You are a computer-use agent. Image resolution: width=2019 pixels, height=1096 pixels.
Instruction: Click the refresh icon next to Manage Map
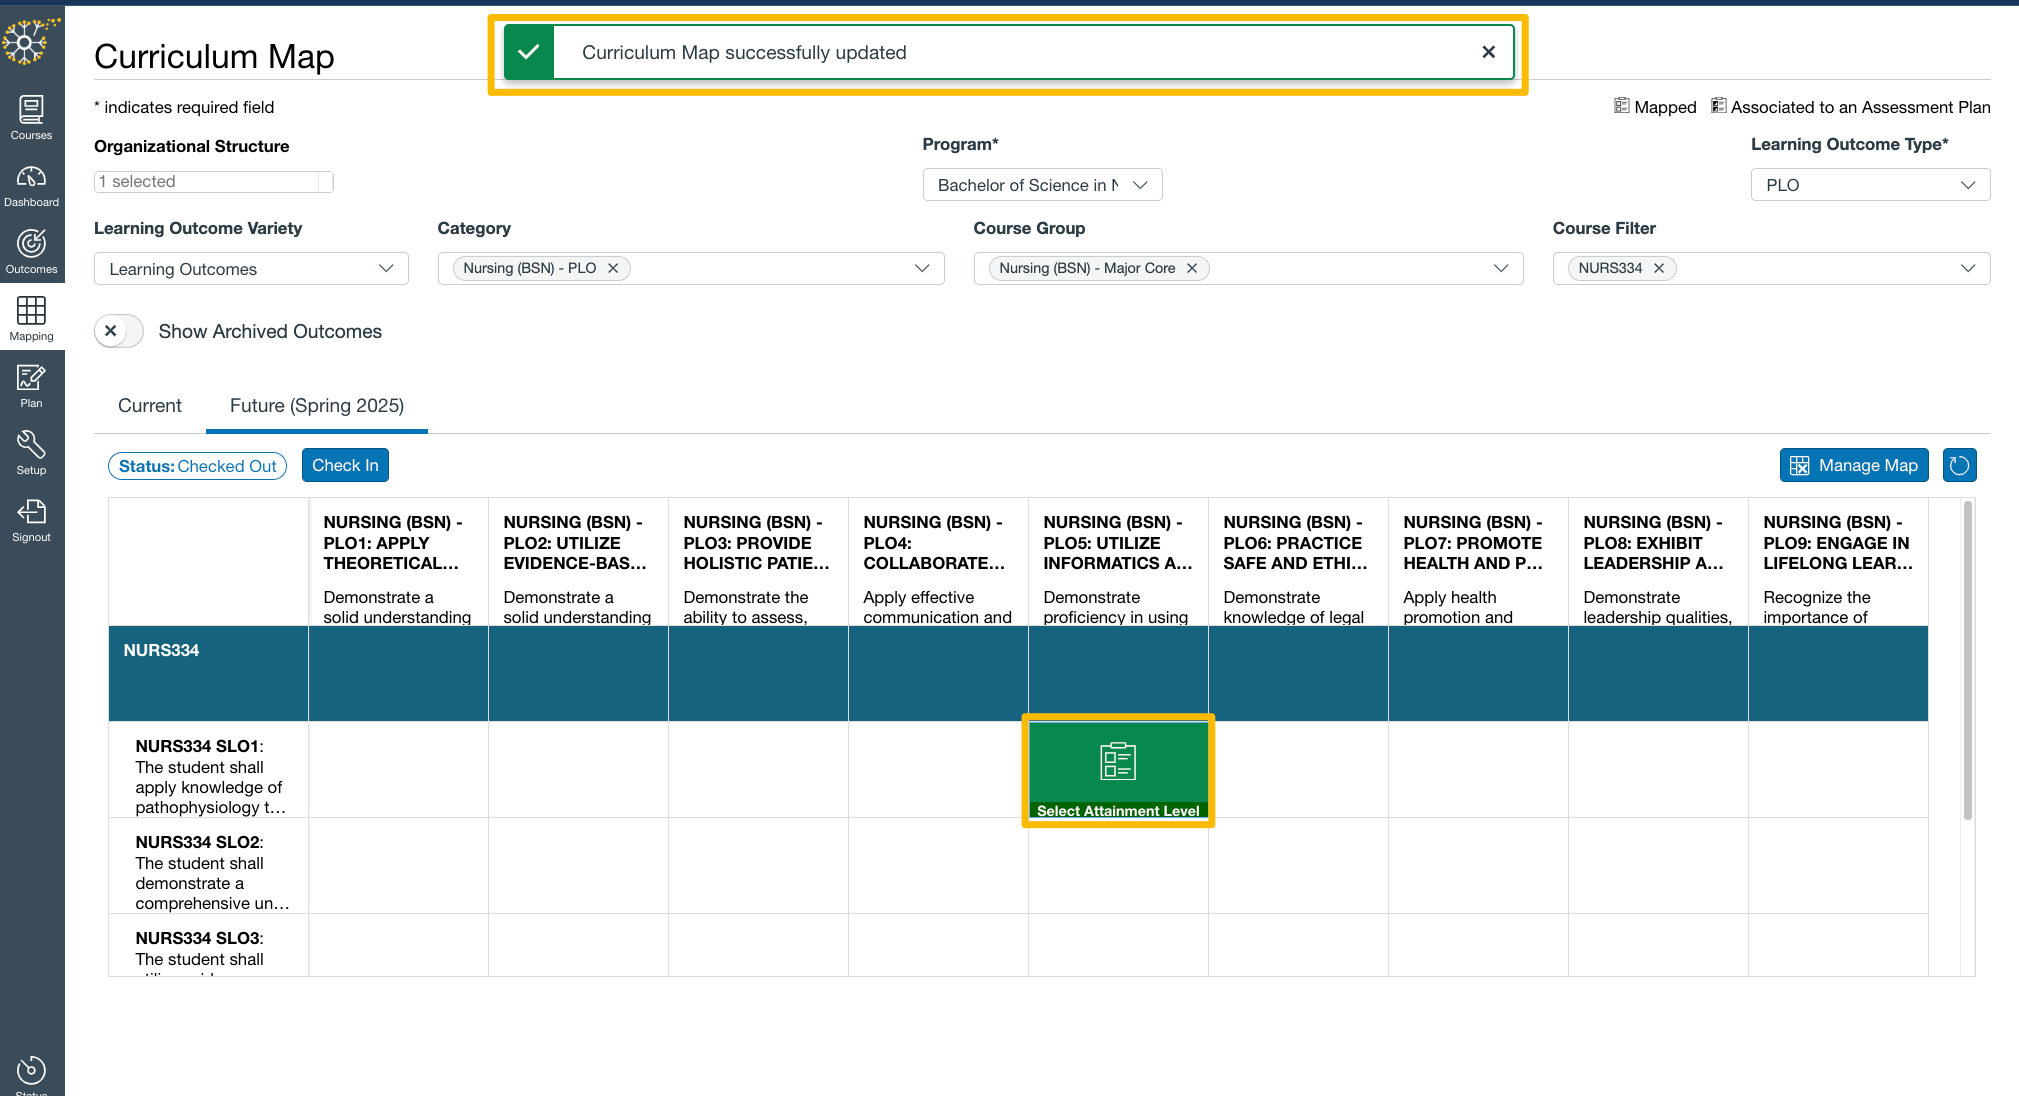pyautogui.click(x=1959, y=465)
